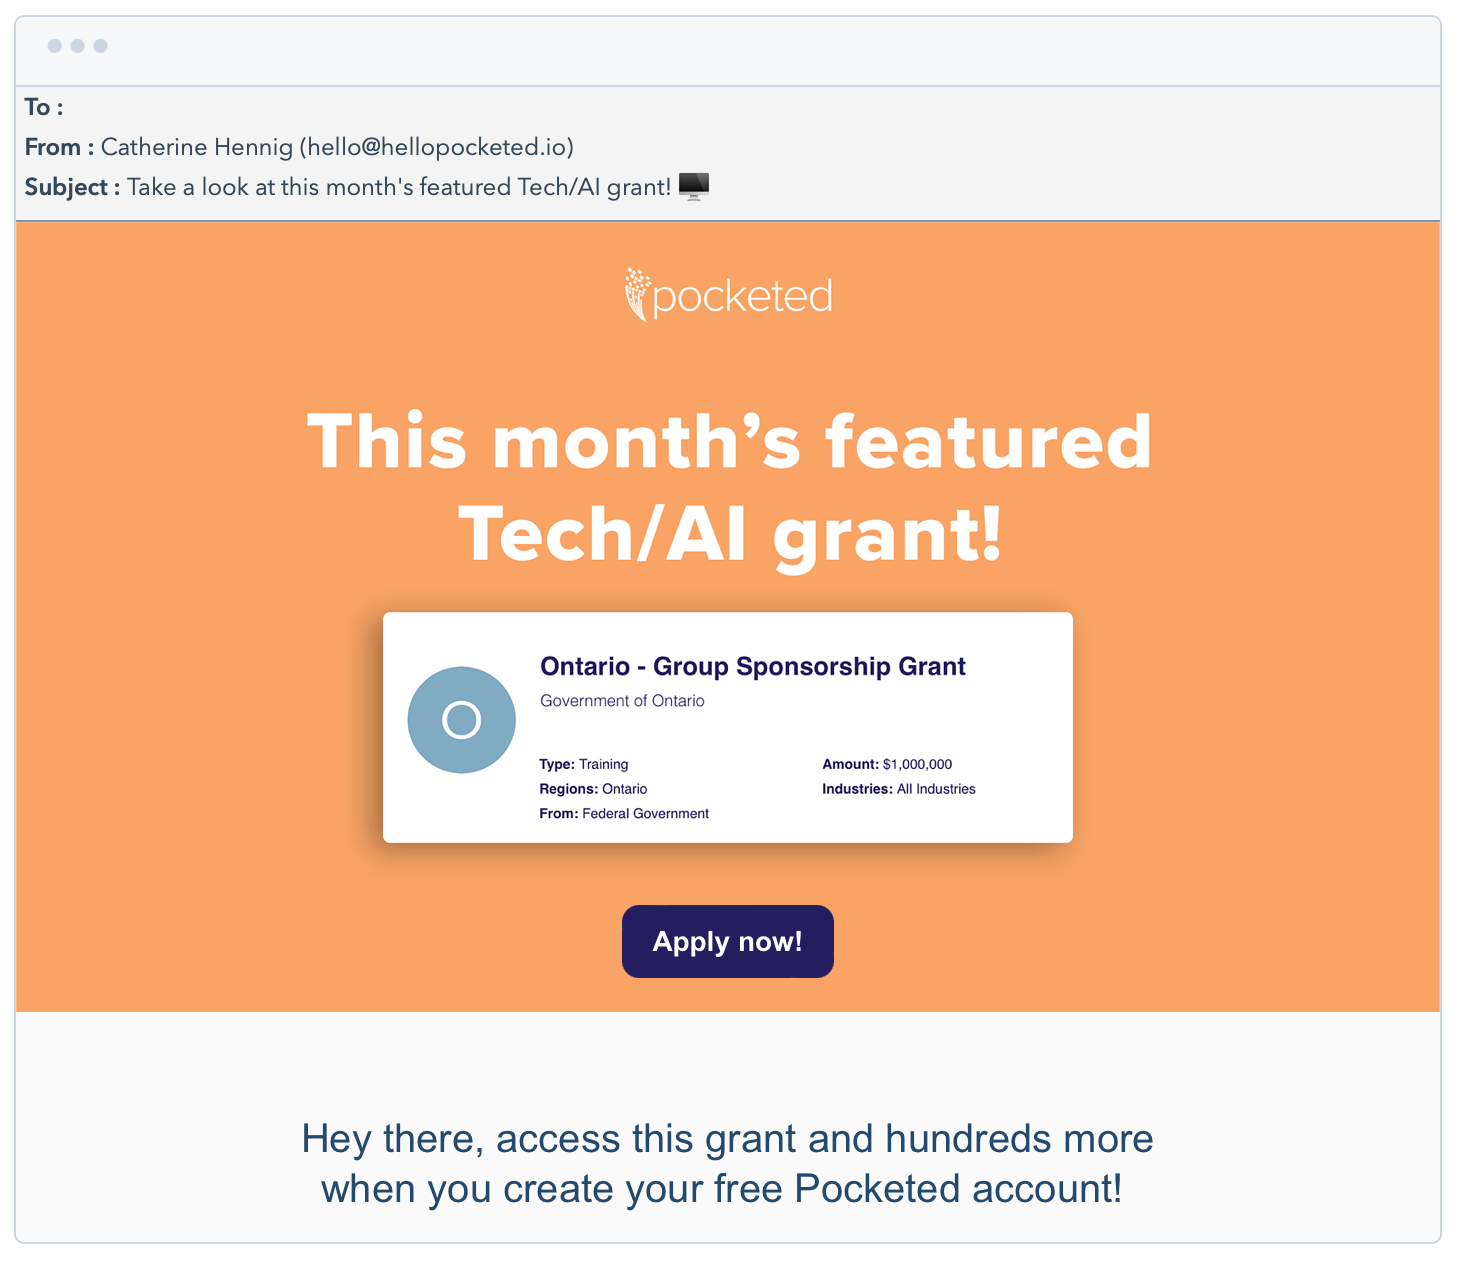The height and width of the screenshot is (1272, 1462).
Task: Click the blue circular grant avatar
Action: [461, 720]
